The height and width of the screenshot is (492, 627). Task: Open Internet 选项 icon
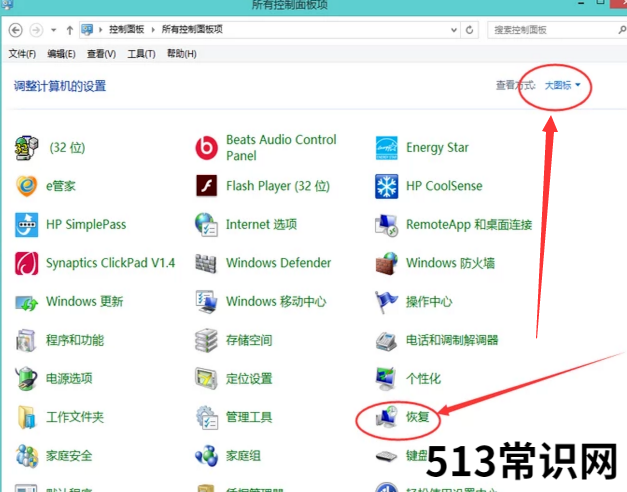click(206, 224)
